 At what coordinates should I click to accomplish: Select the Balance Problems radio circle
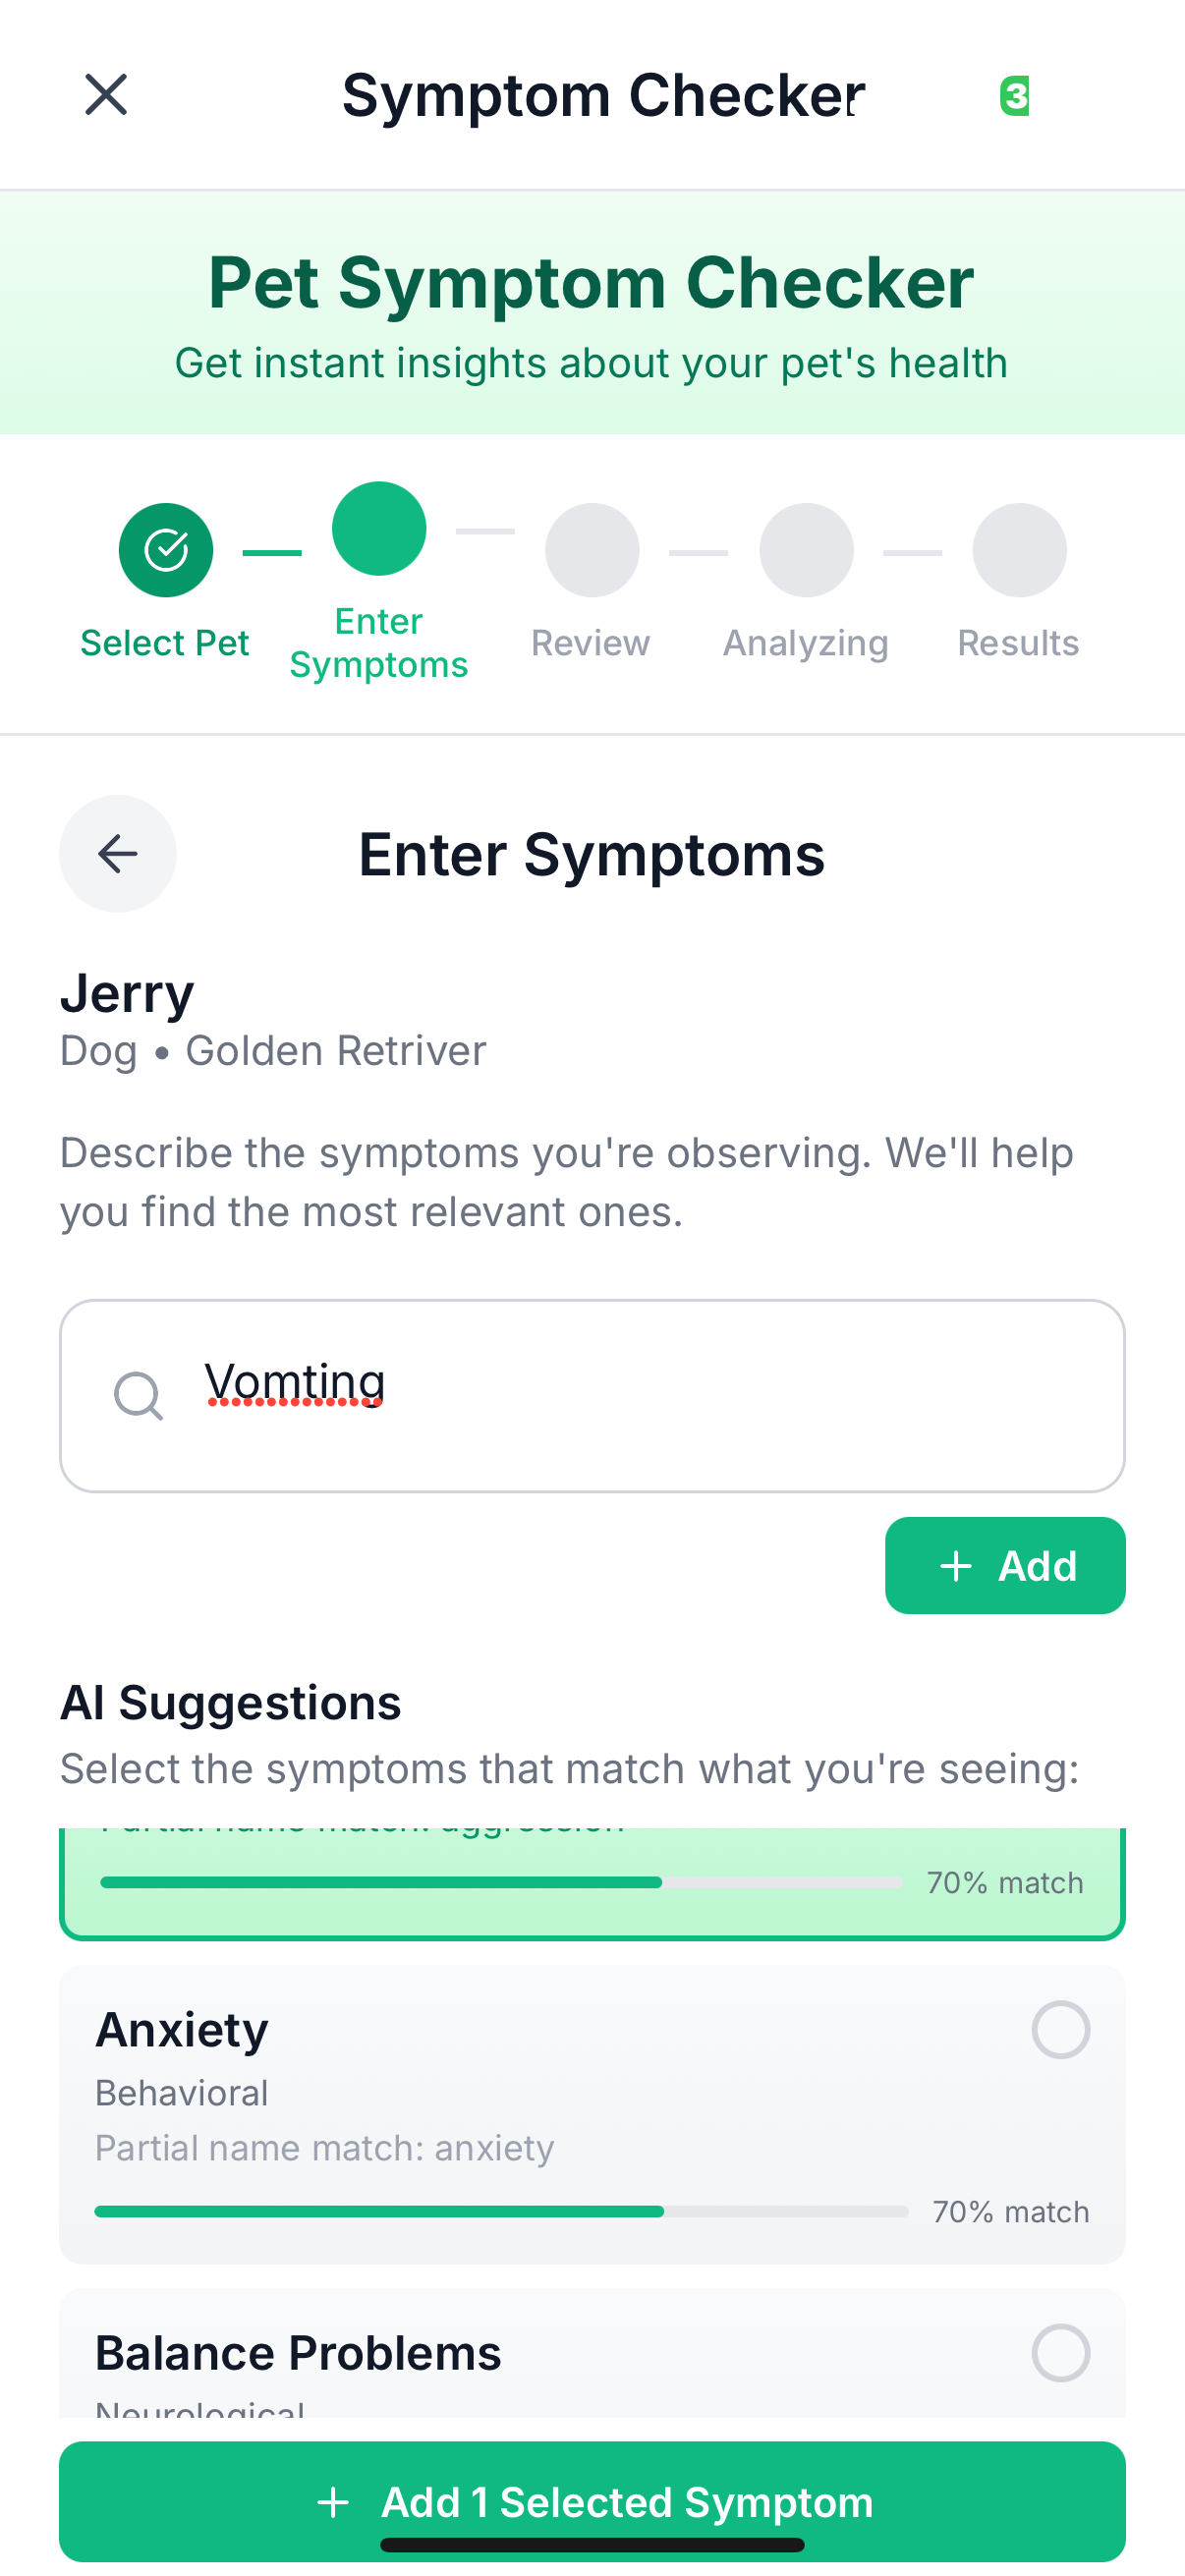1061,2353
